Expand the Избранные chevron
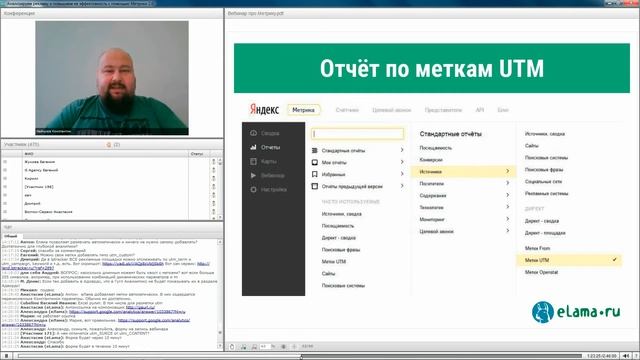 click(x=402, y=174)
